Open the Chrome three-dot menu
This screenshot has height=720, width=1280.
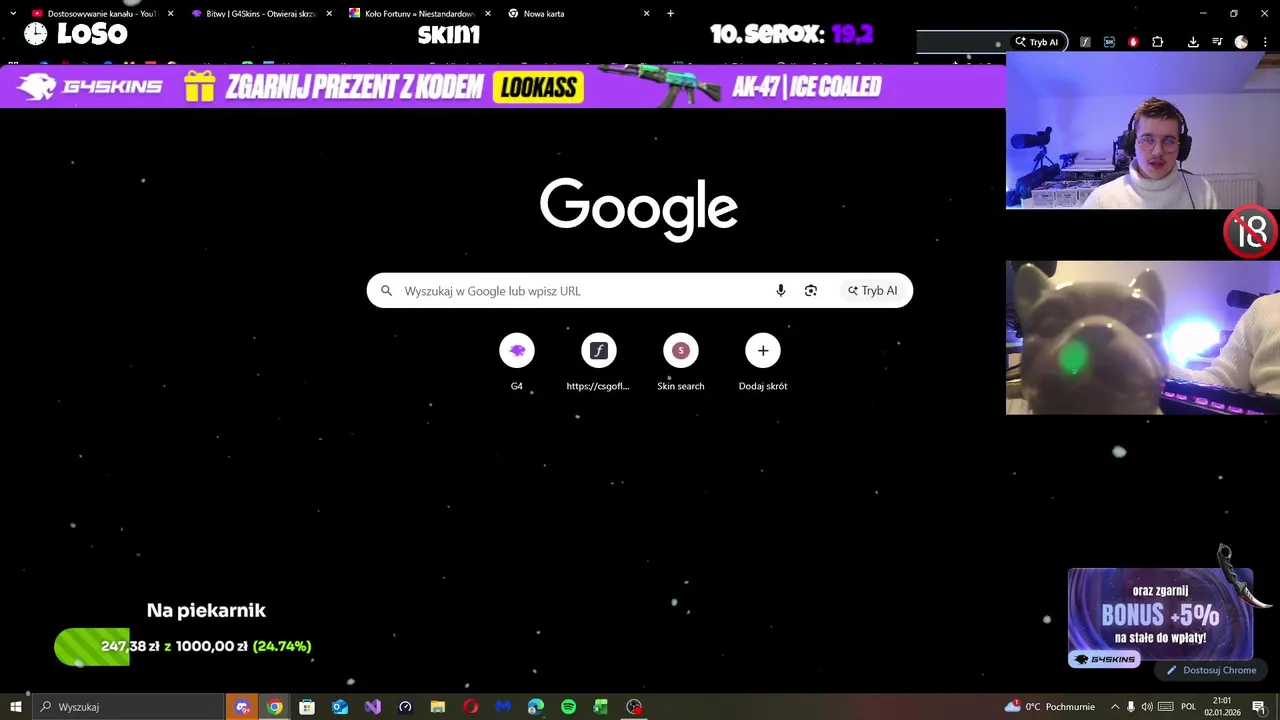[1265, 42]
